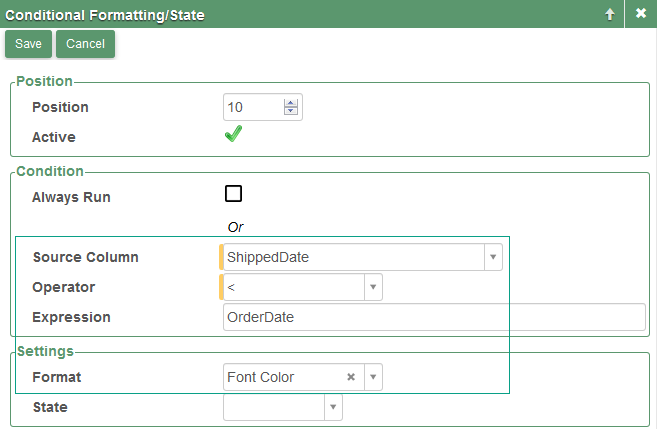
Task: Click the Cancel button
Action: click(85, 44)
